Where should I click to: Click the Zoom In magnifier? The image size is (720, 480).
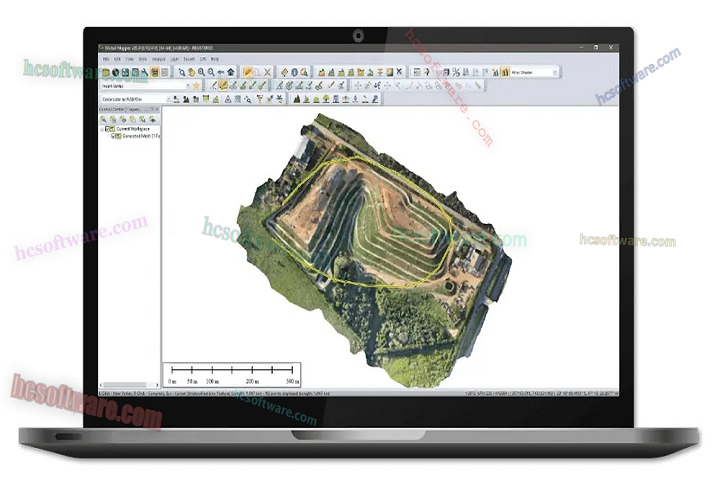pyautogui.click(x=202, y=72)
